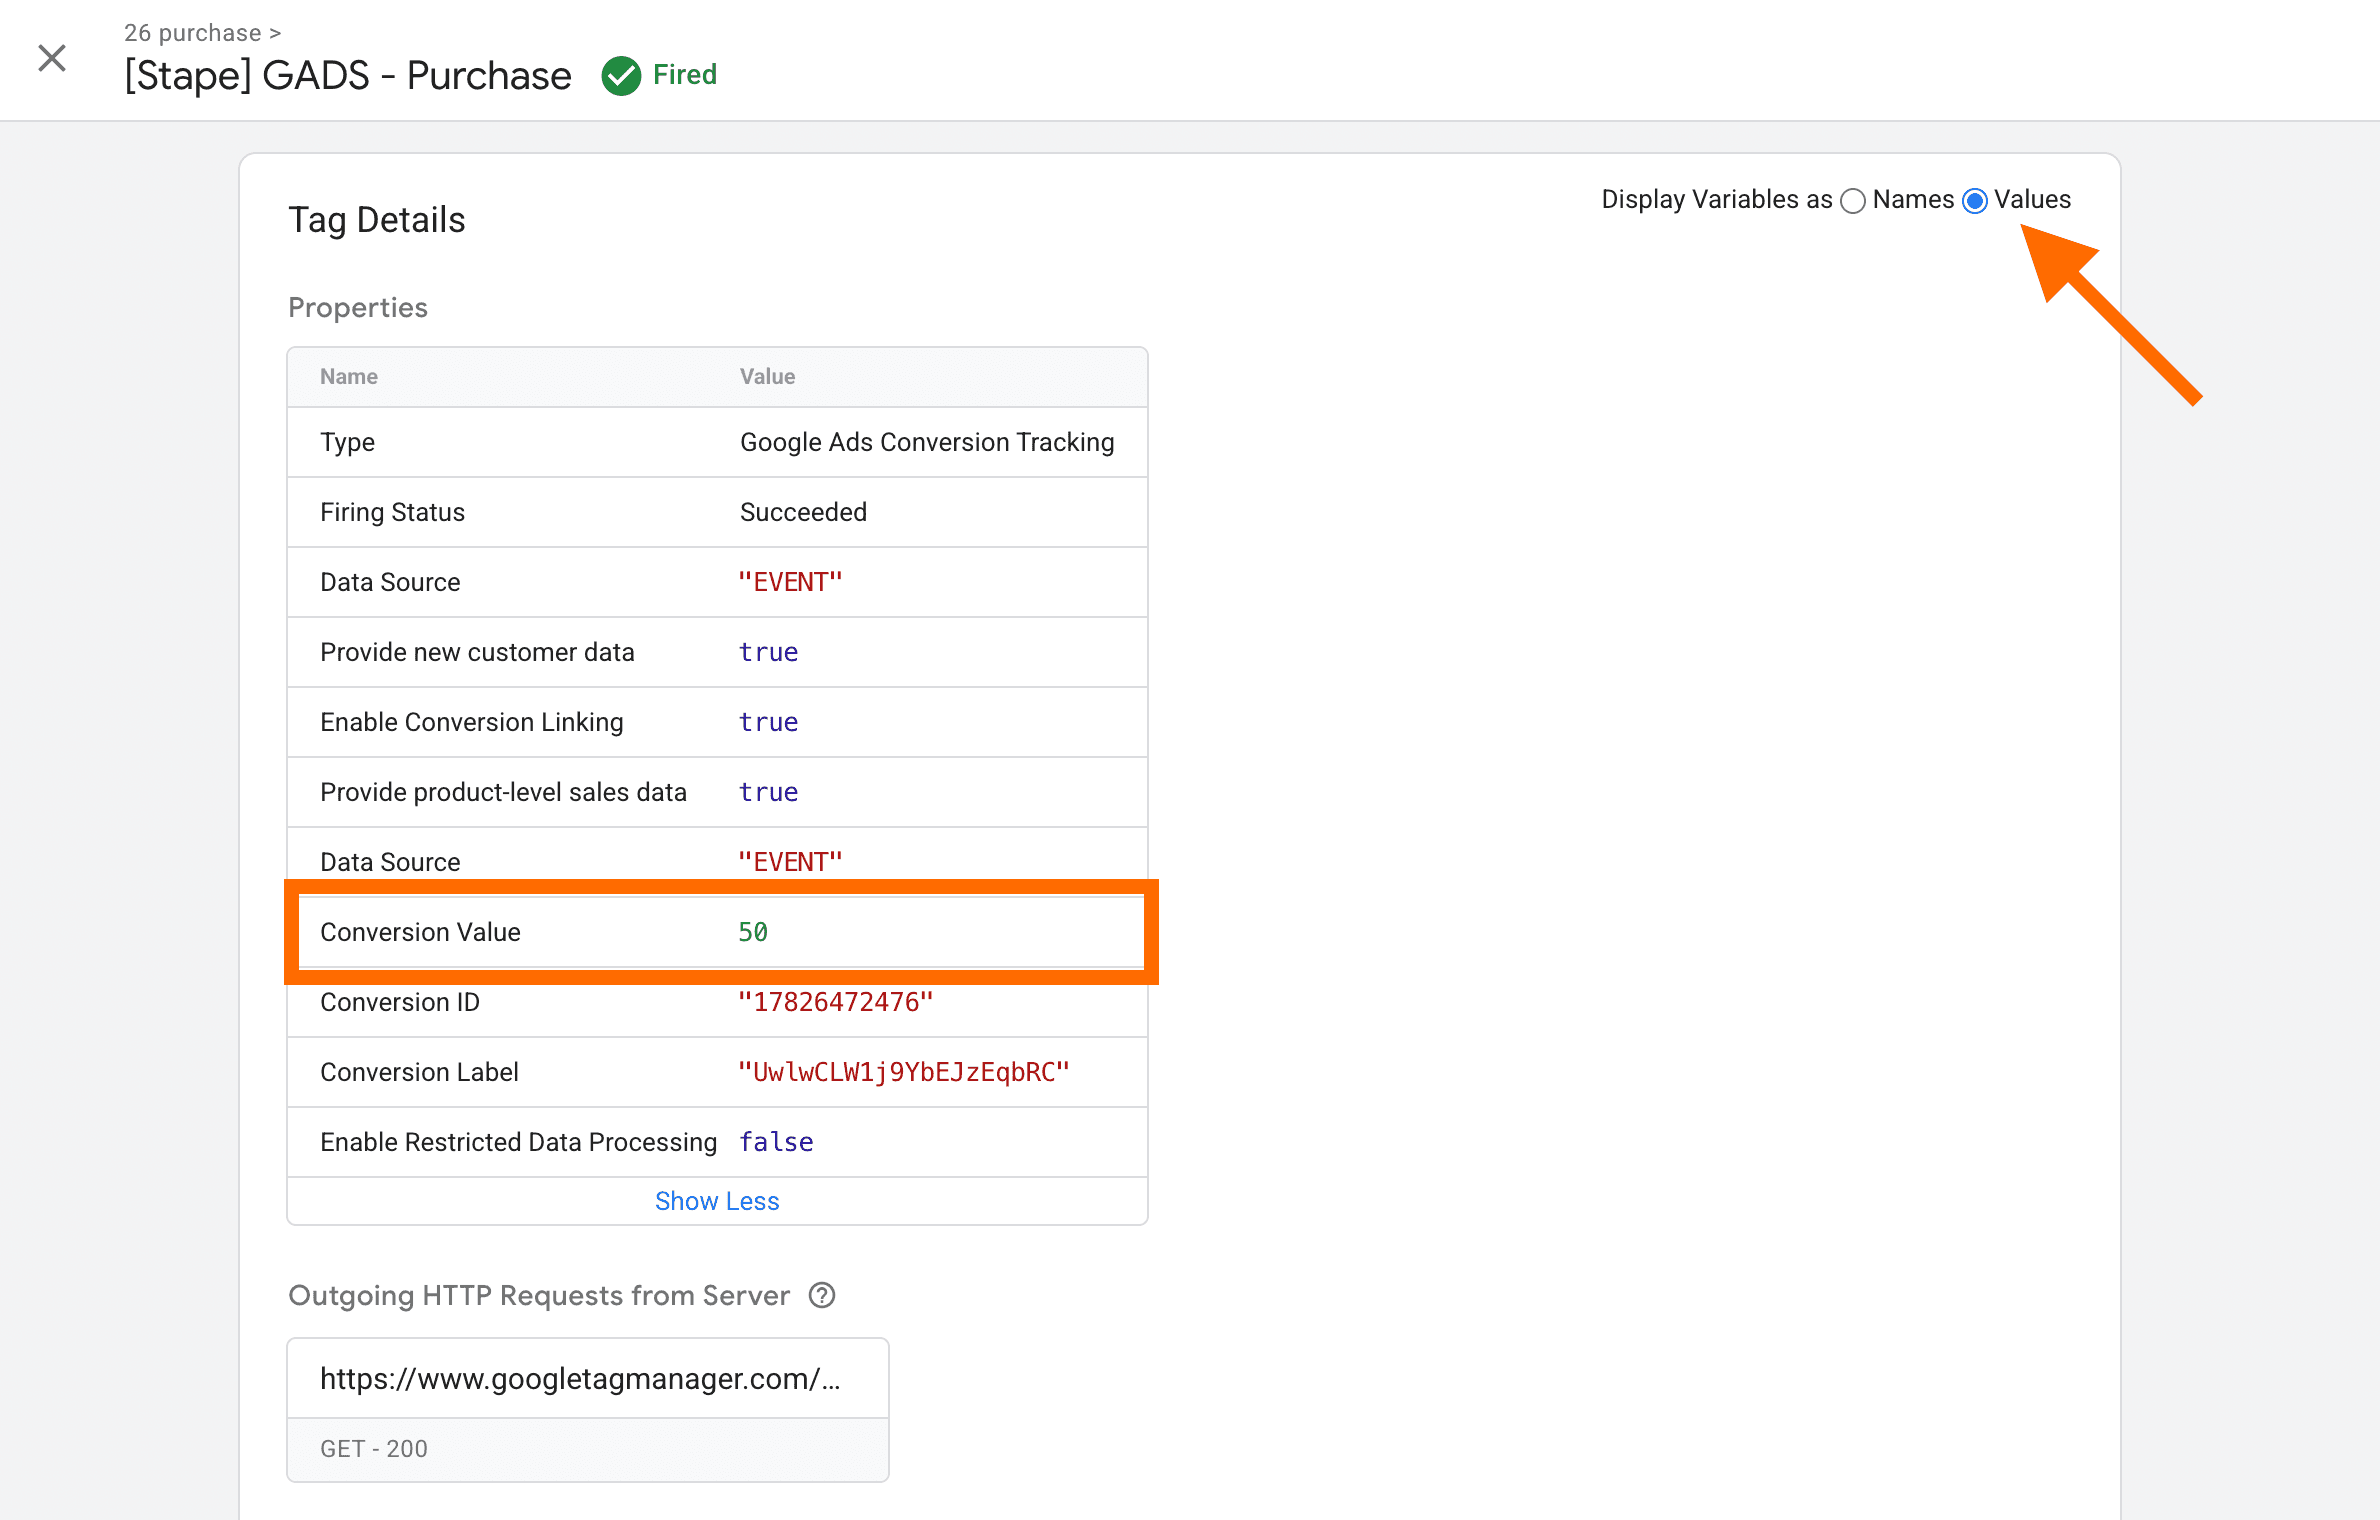Click the Value column header
The height and width of the screenshot is (1520, 2380).
click(x=767, y=377)
